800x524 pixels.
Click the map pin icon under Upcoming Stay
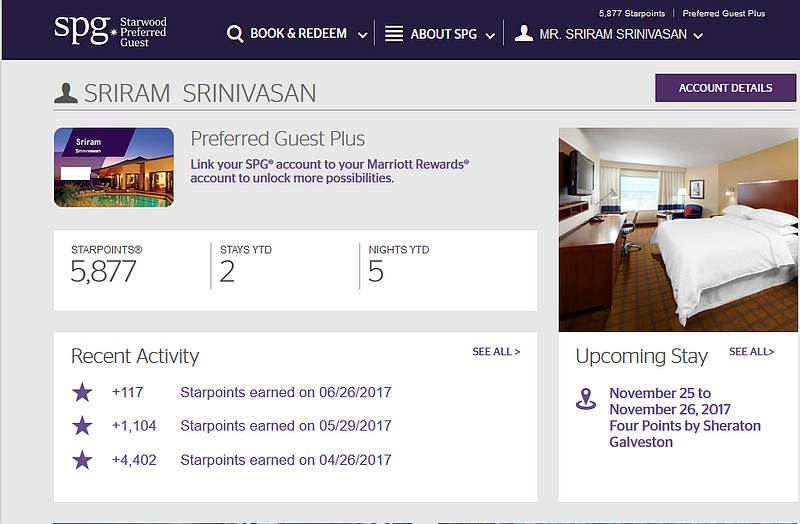coord(586,398)
